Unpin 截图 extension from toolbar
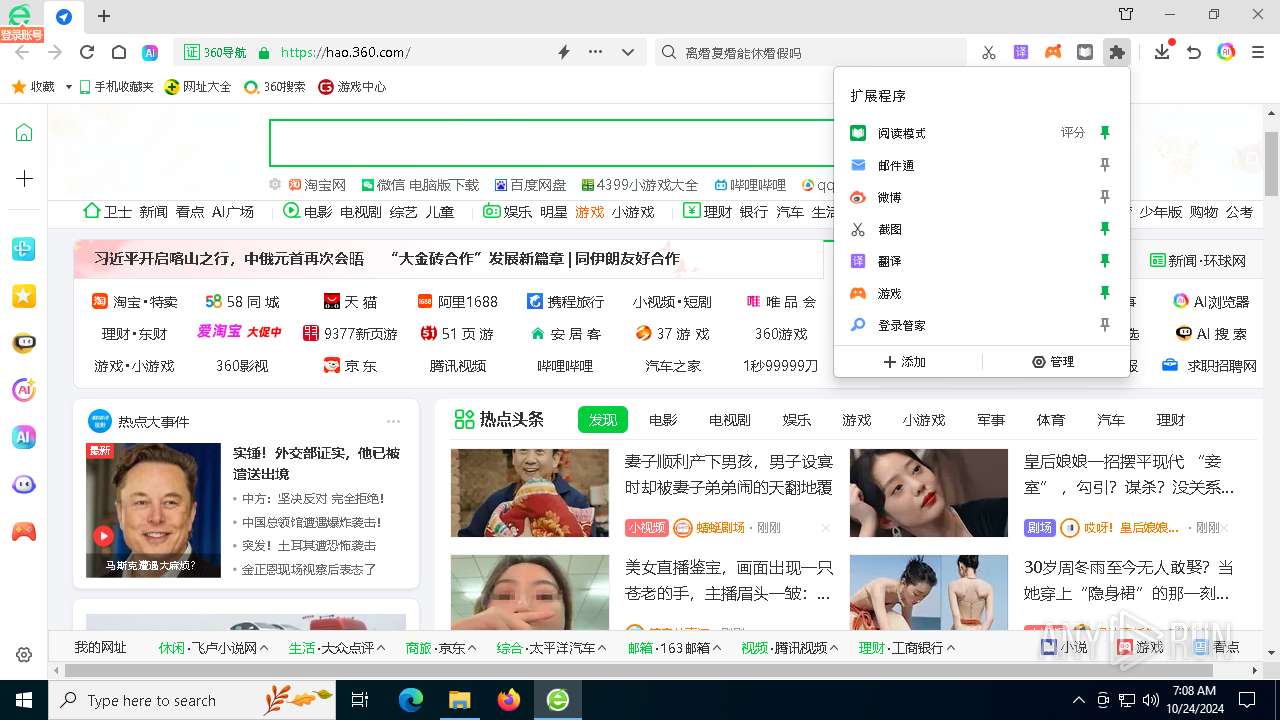 point(1105,229)
